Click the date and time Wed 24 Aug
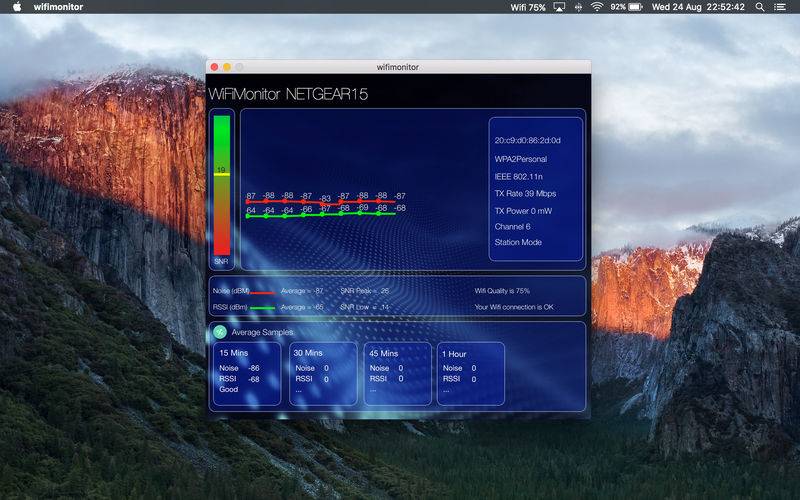The width and height of the screenshot is (800, 500). 698,7
